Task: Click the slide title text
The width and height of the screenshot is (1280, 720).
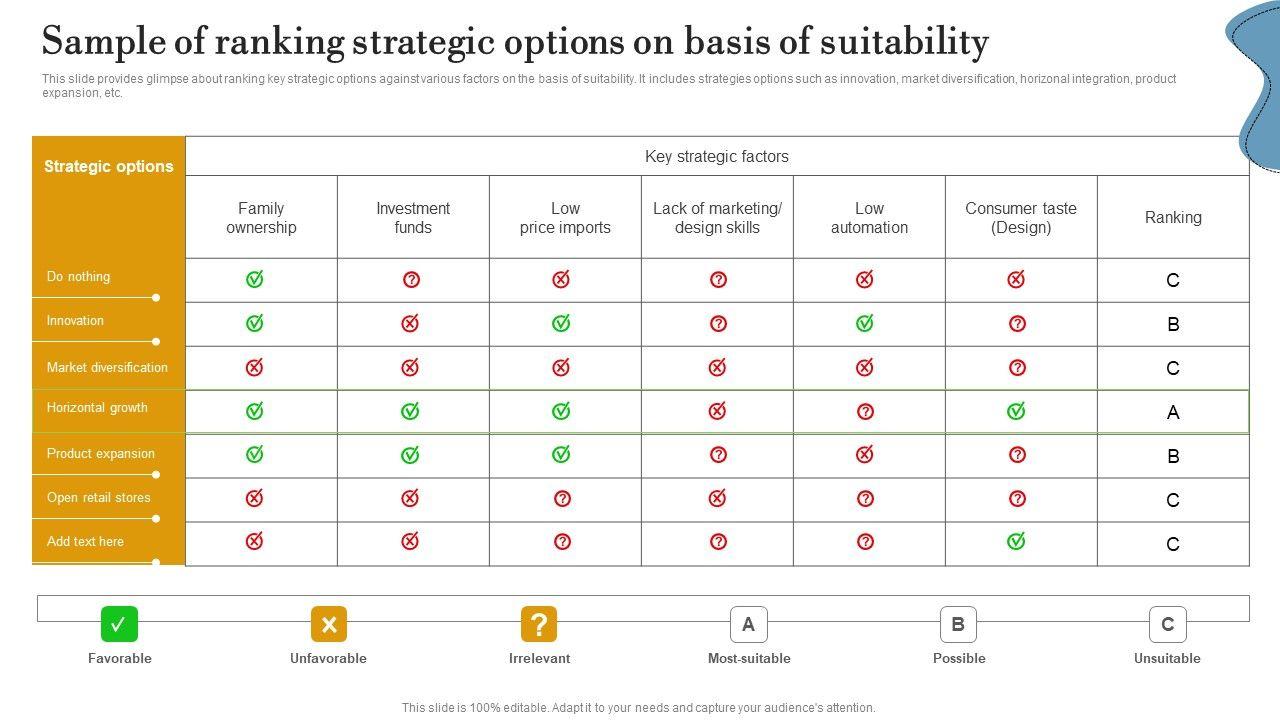Action: [x=515, y=42]
